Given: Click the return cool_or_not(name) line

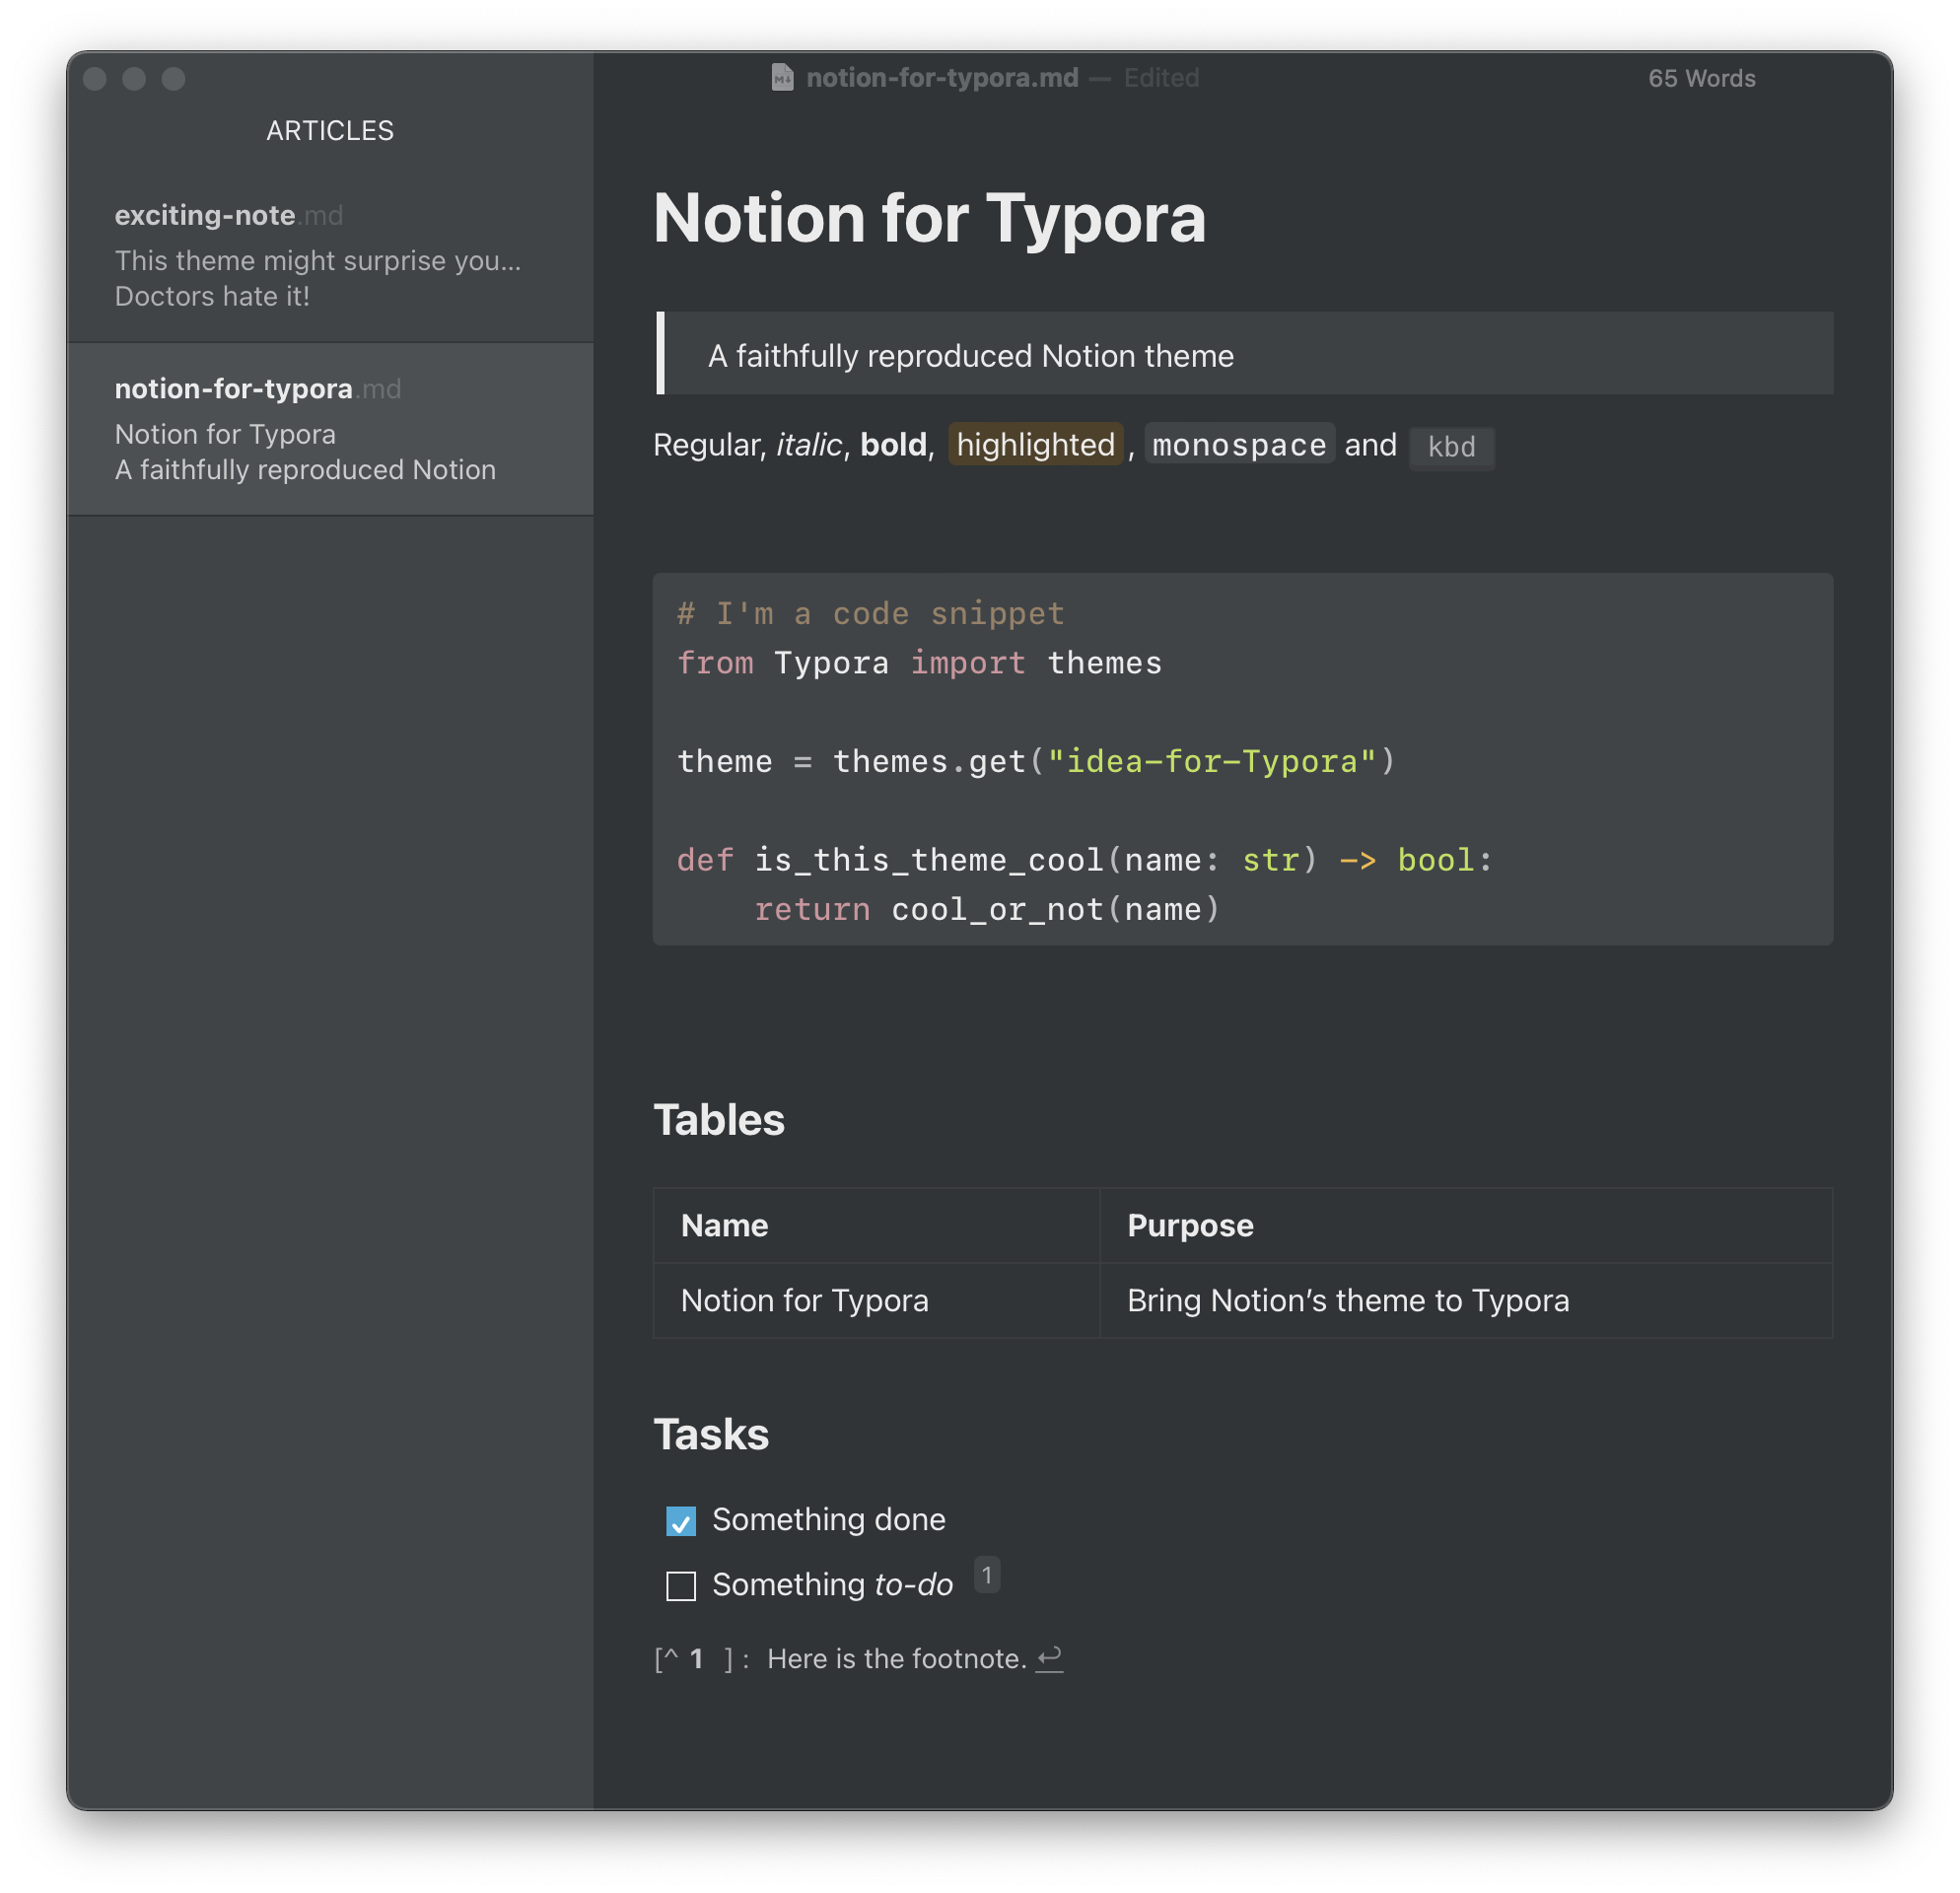Looking at the screenshot, I should pos(987,909).
